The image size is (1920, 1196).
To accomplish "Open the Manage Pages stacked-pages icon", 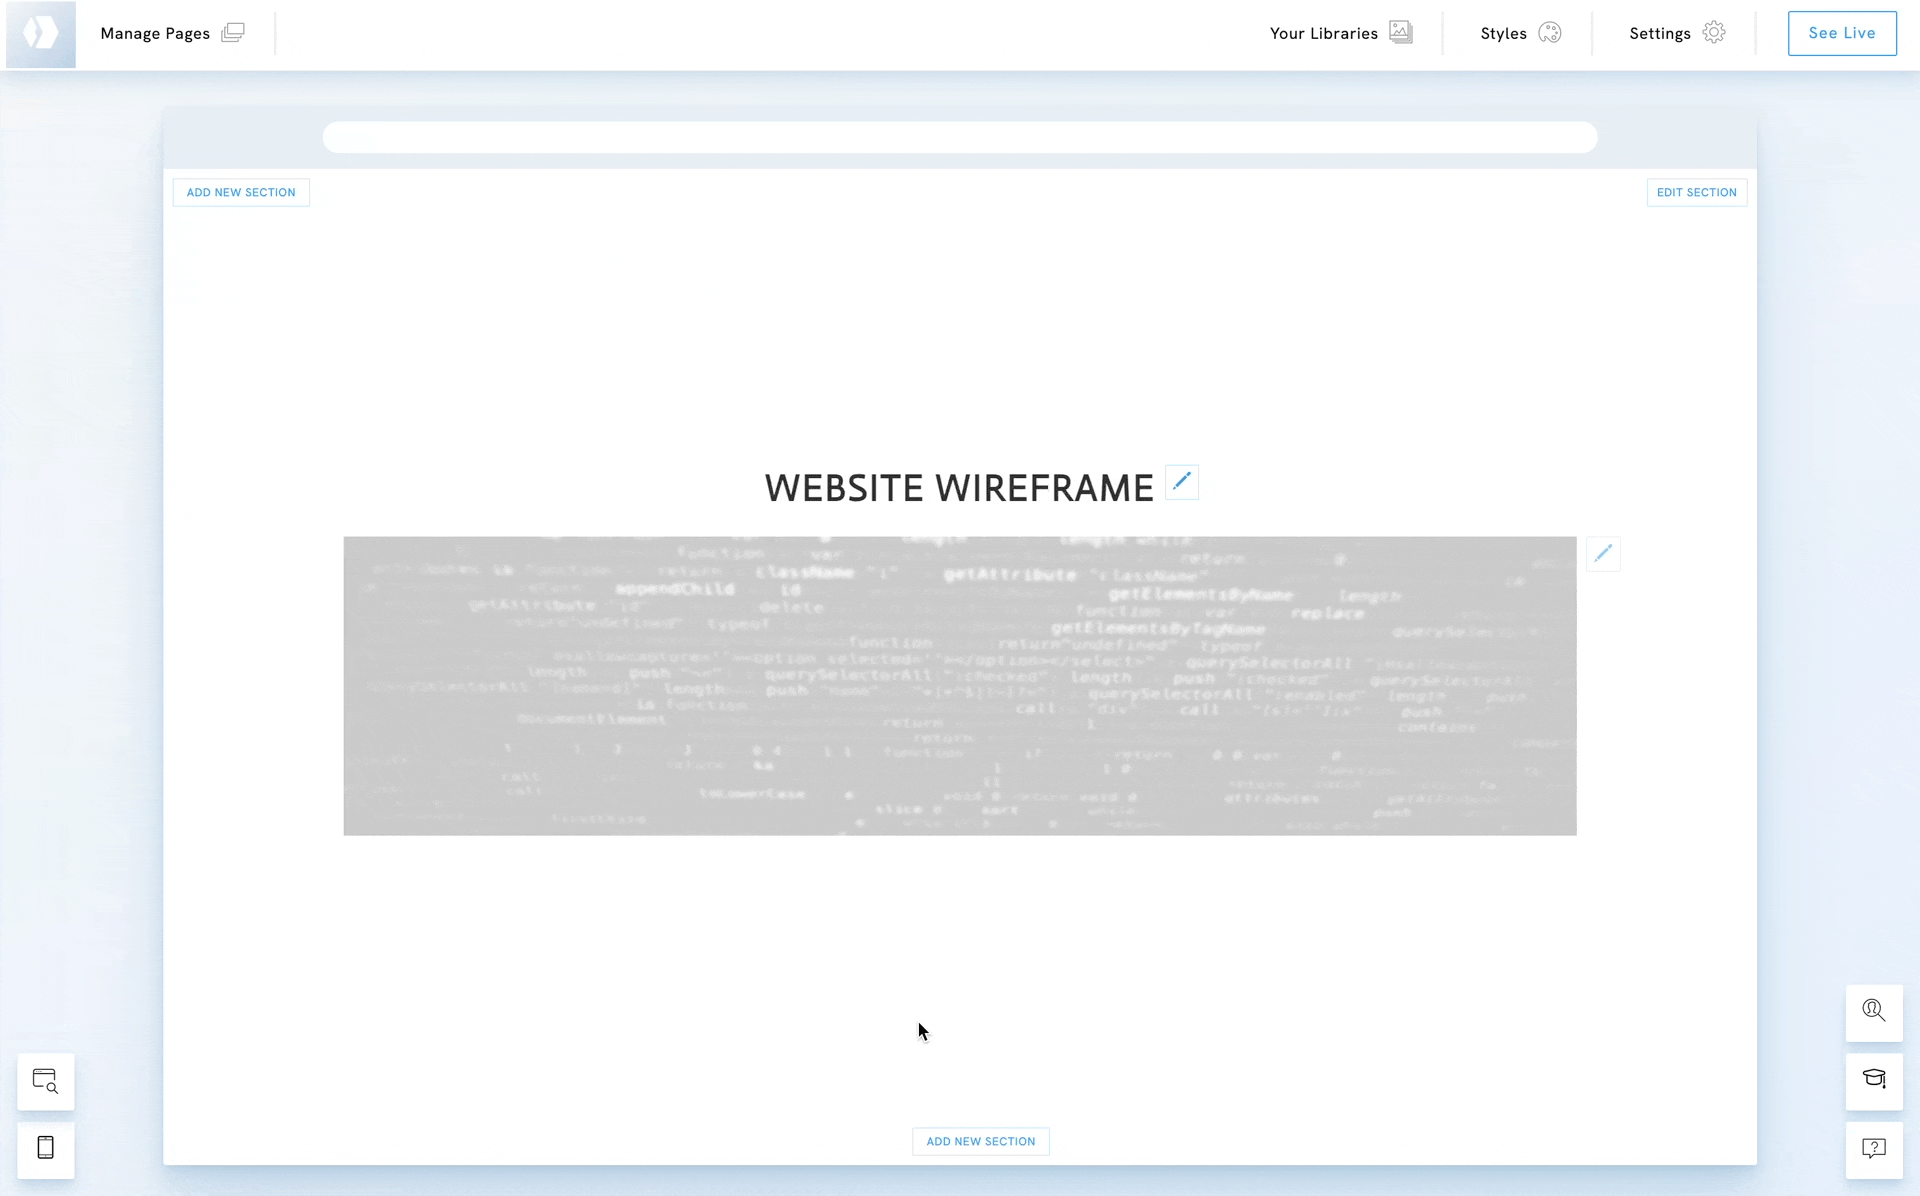I will click(232, 33).
